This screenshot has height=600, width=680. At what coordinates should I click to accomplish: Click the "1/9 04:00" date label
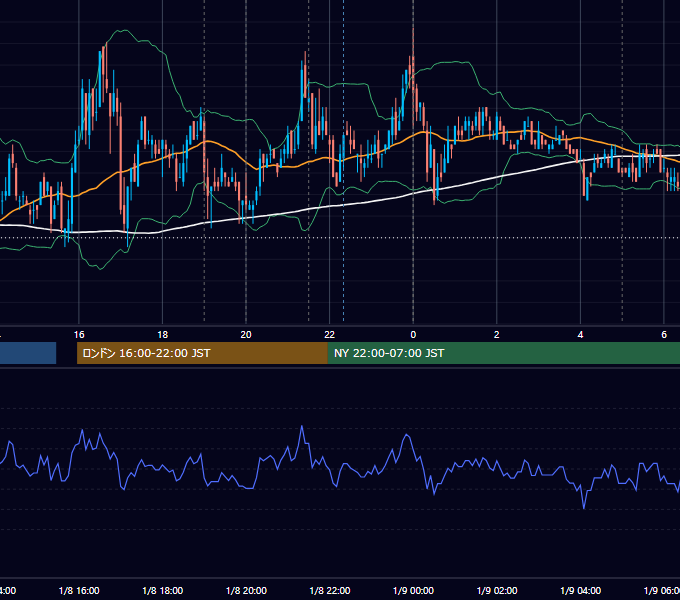(581, 591)
